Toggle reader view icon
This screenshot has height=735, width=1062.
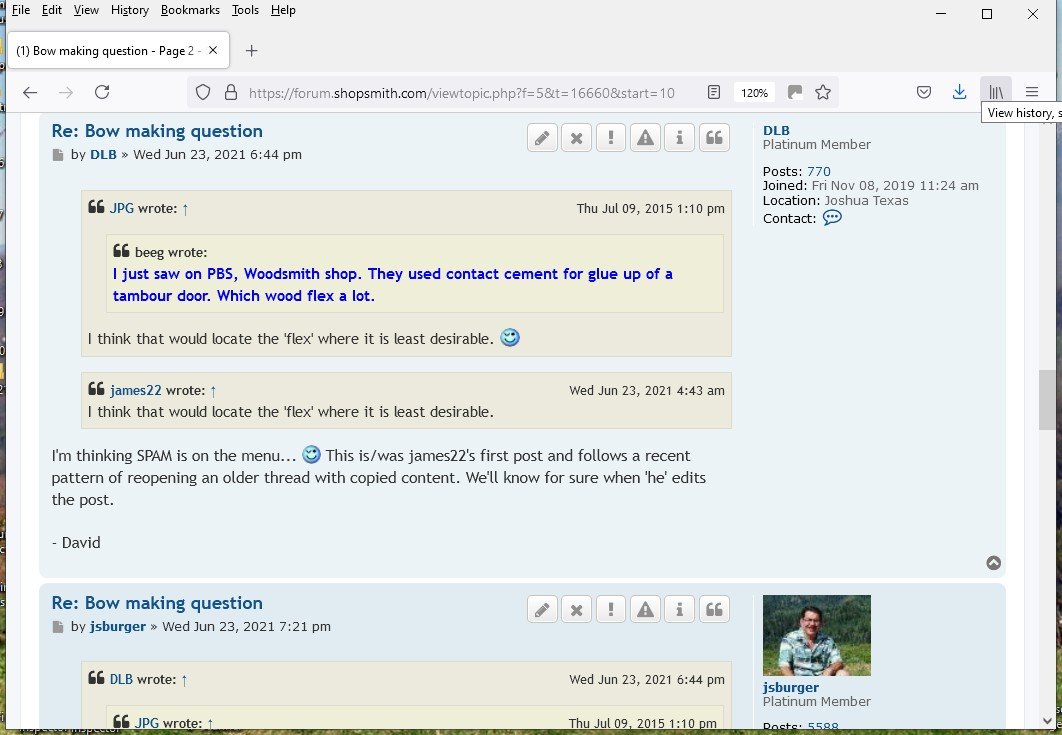[714, 92]
